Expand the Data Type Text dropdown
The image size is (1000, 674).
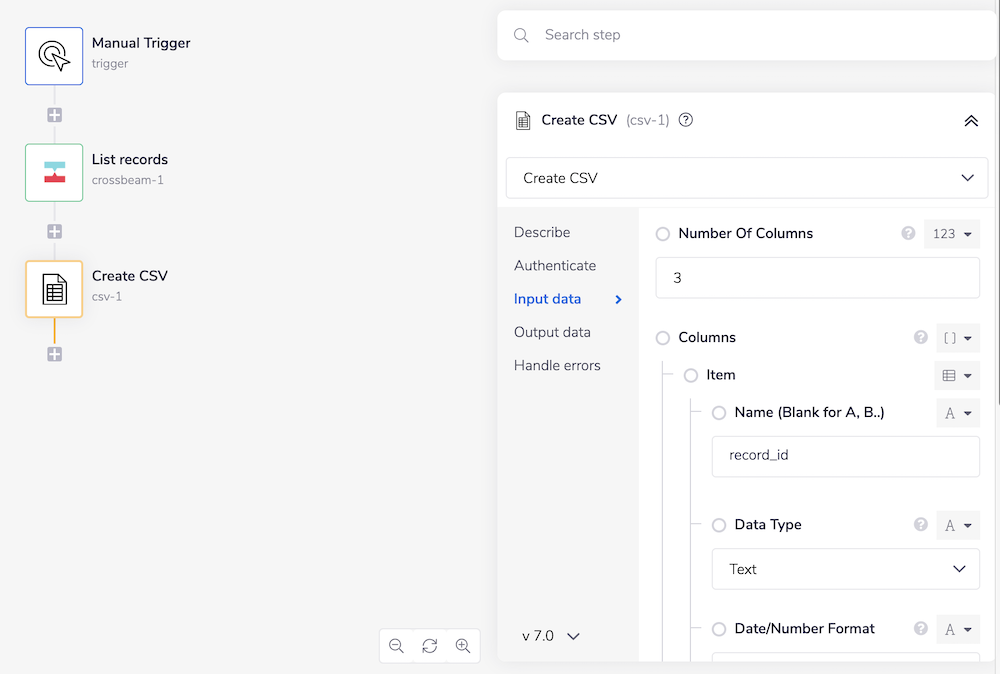click(x=846, y=569)
